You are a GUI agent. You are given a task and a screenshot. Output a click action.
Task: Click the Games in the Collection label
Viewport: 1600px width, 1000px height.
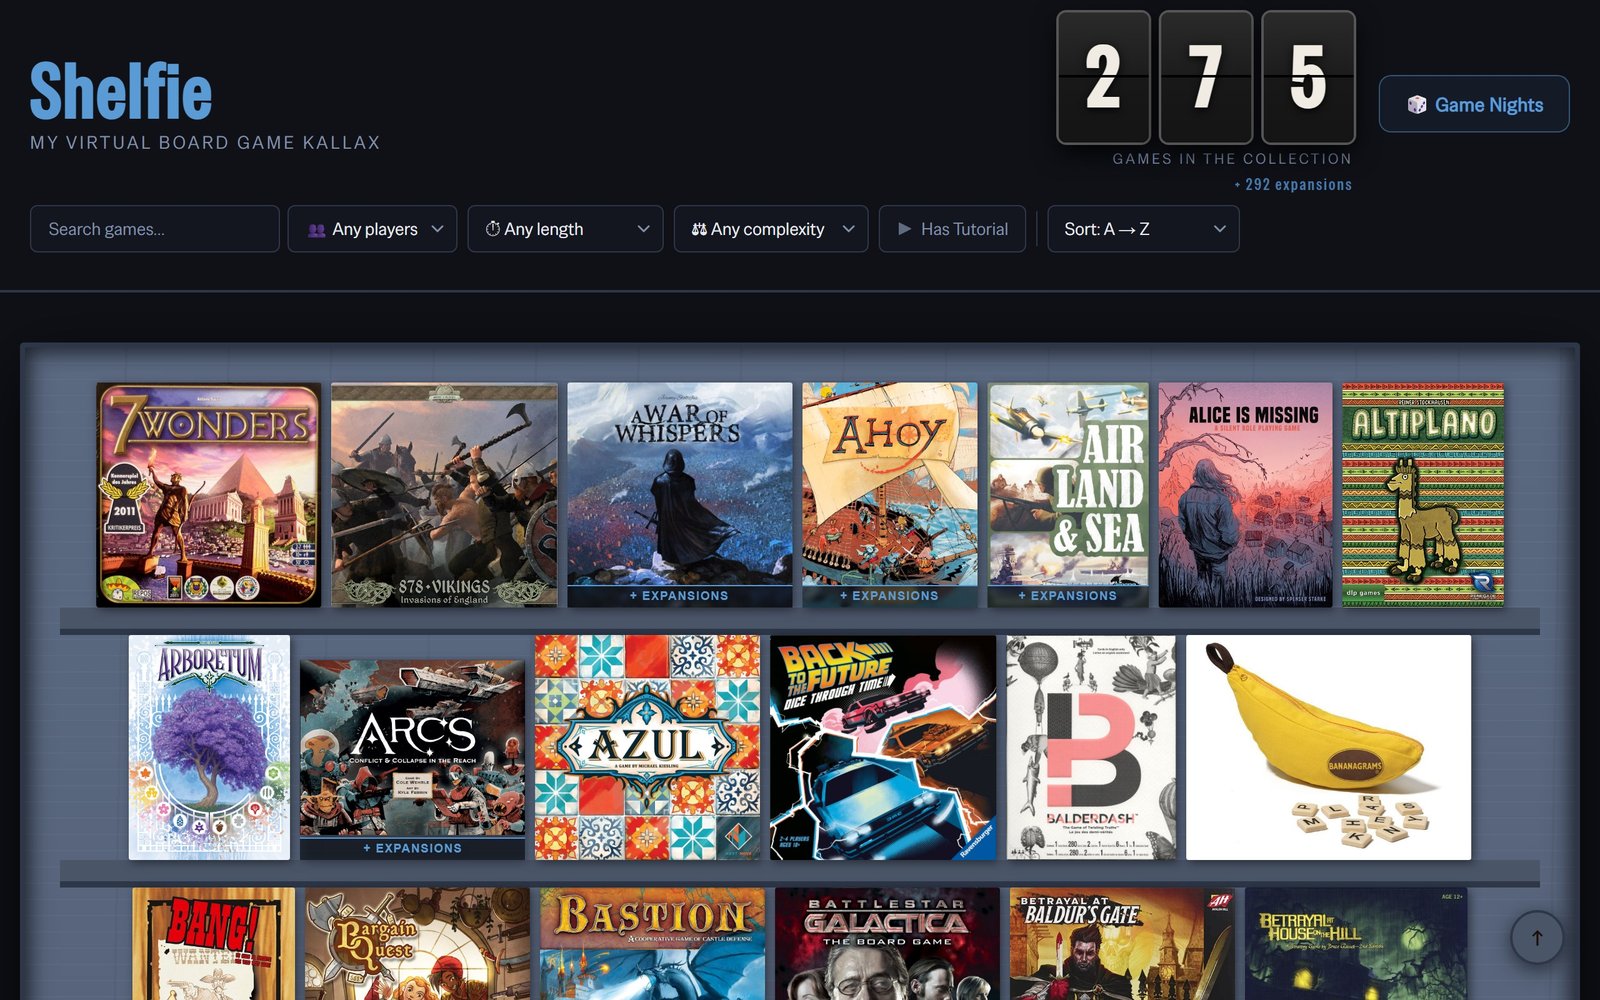(x=1232, y=159)
